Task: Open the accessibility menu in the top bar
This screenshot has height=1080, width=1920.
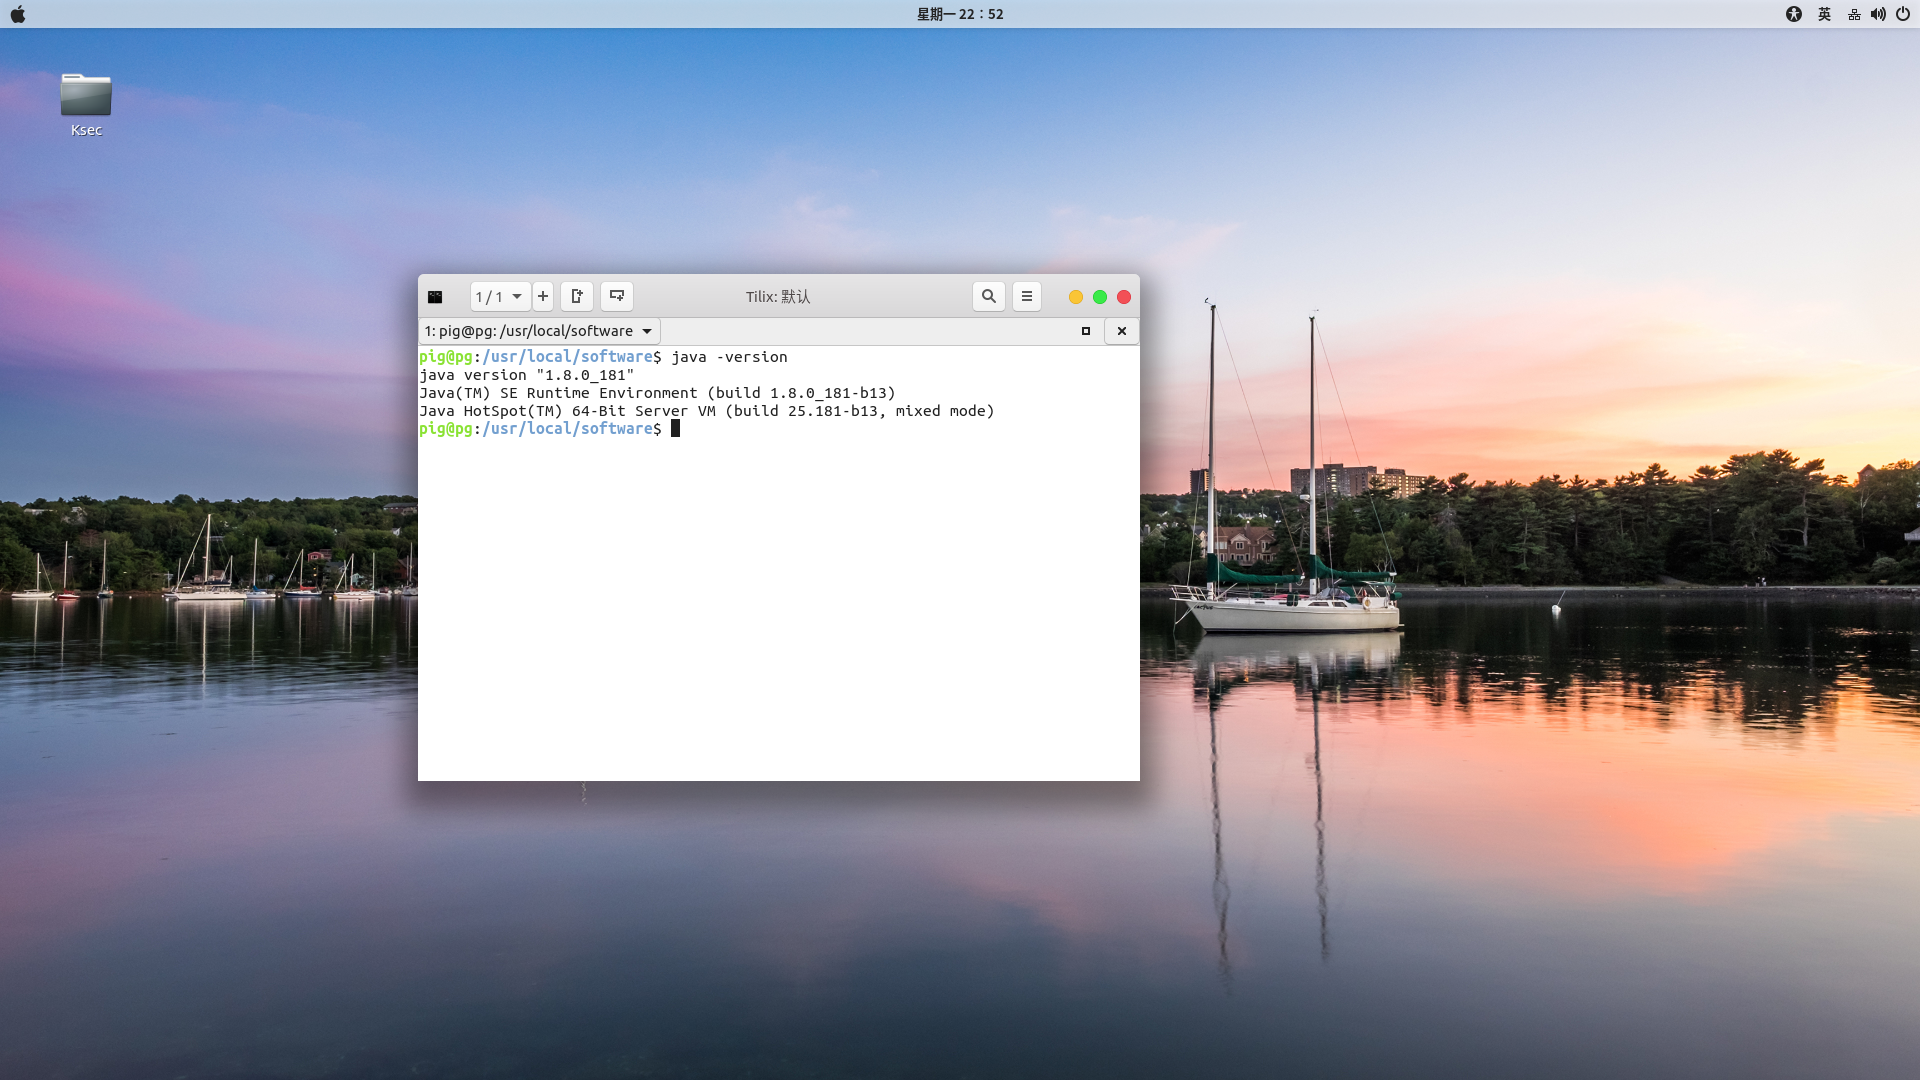Action: click(x=1794, y=14)
